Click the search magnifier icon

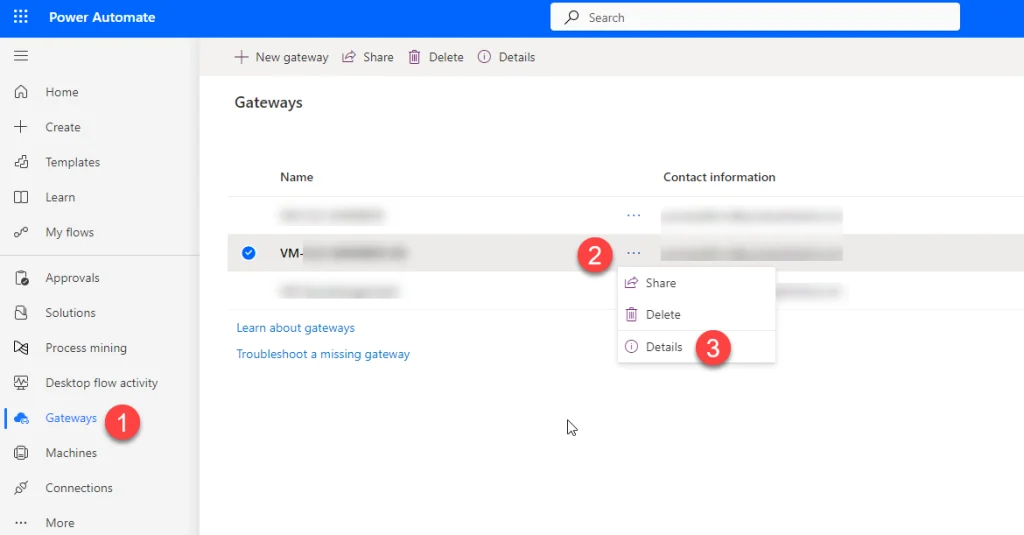(x=572, y=17)
